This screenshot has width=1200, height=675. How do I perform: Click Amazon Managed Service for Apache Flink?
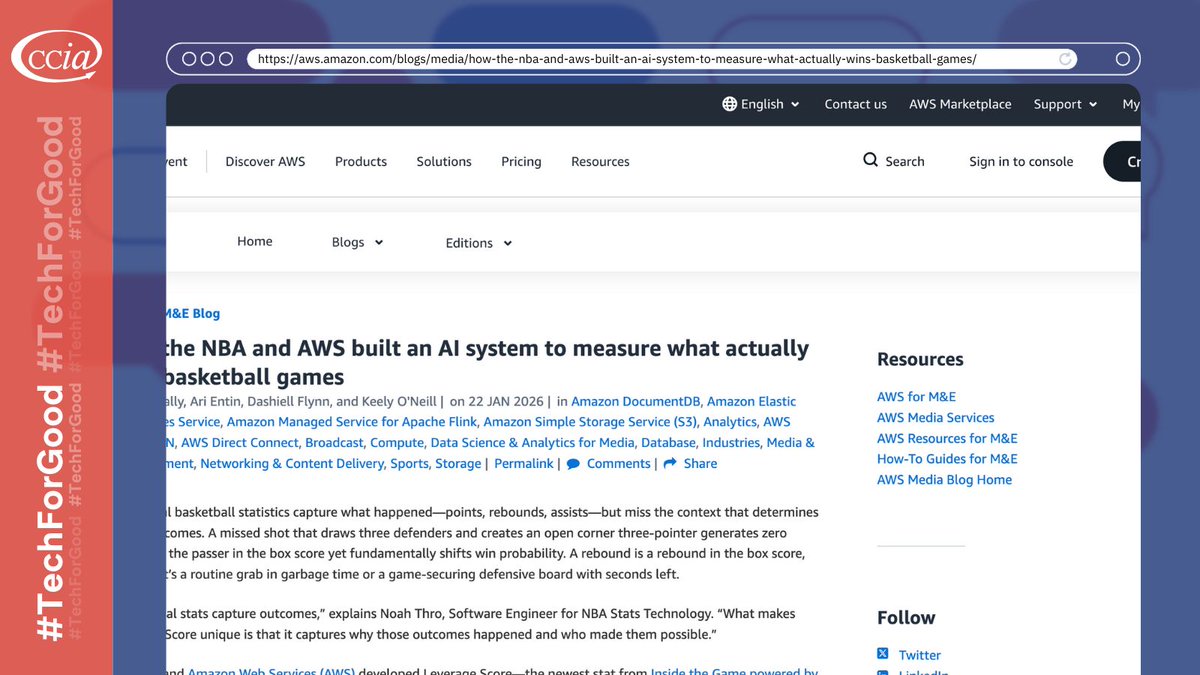[x=353, y=422]
